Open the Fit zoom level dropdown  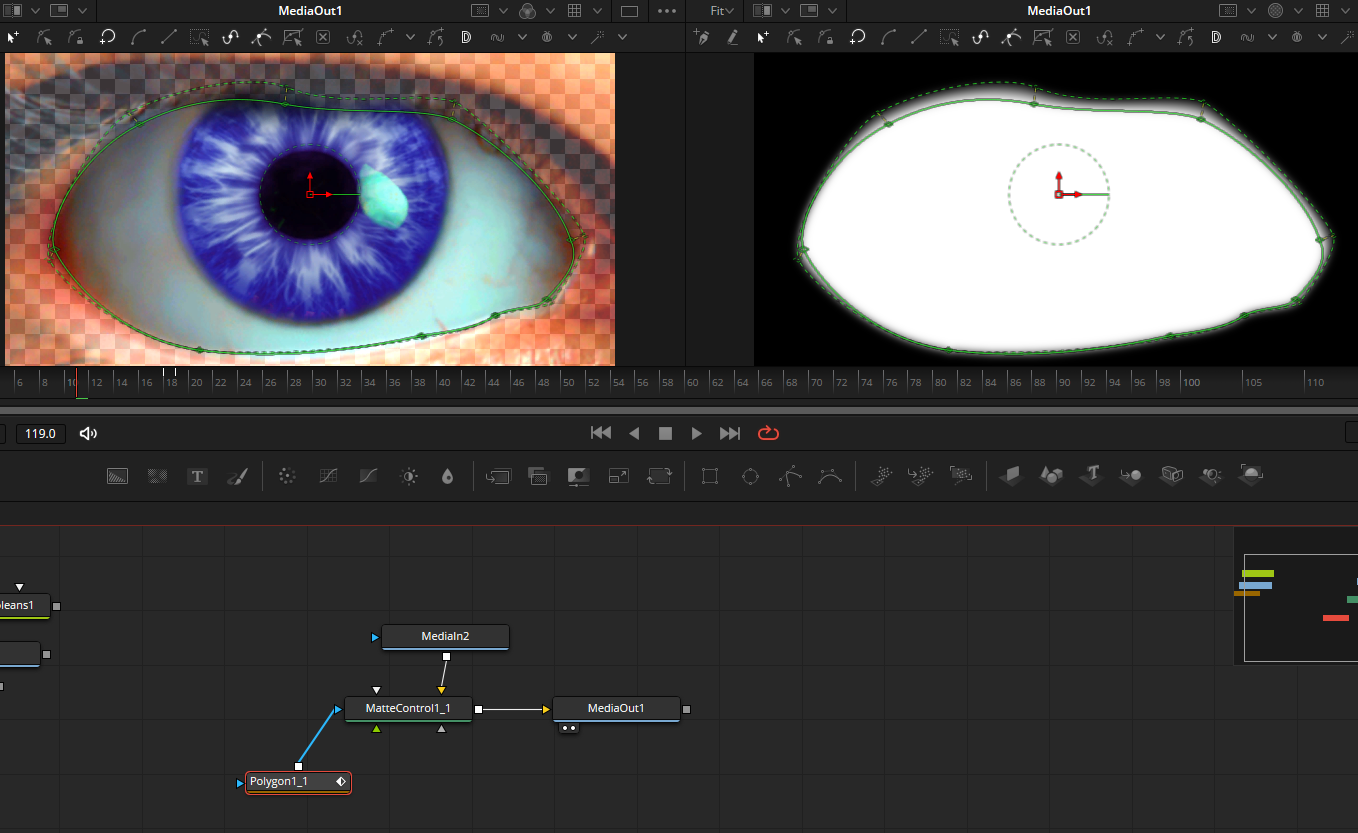[x=721, y=11]
